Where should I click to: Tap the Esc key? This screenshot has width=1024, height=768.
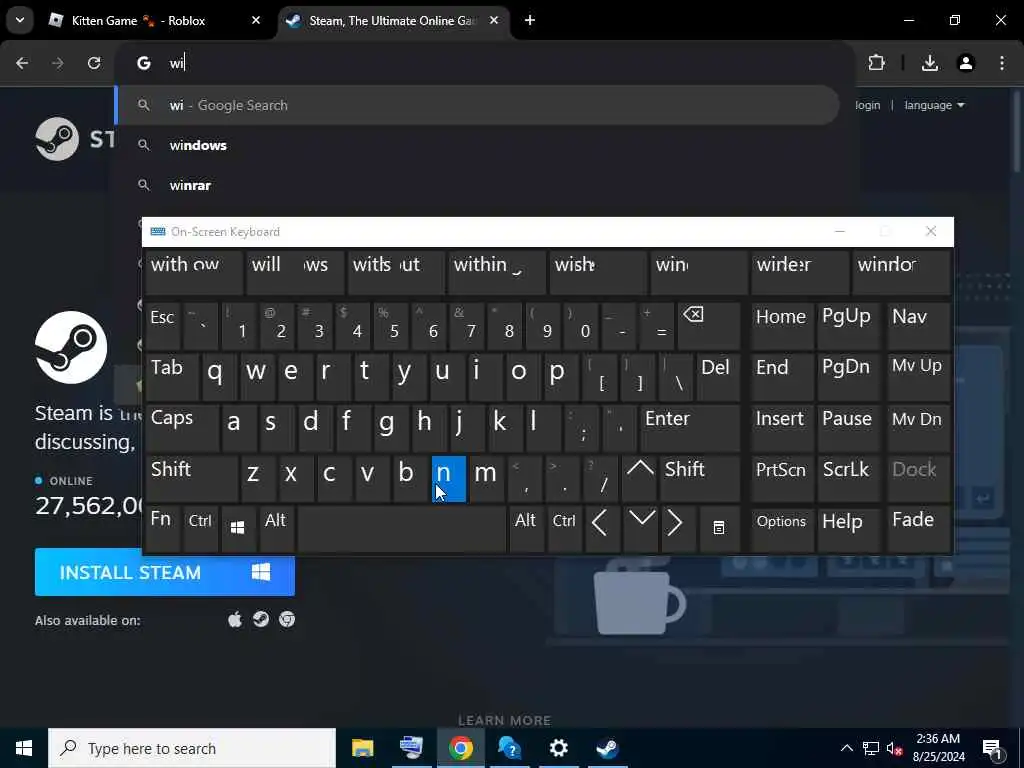click(x=163, y=325)
